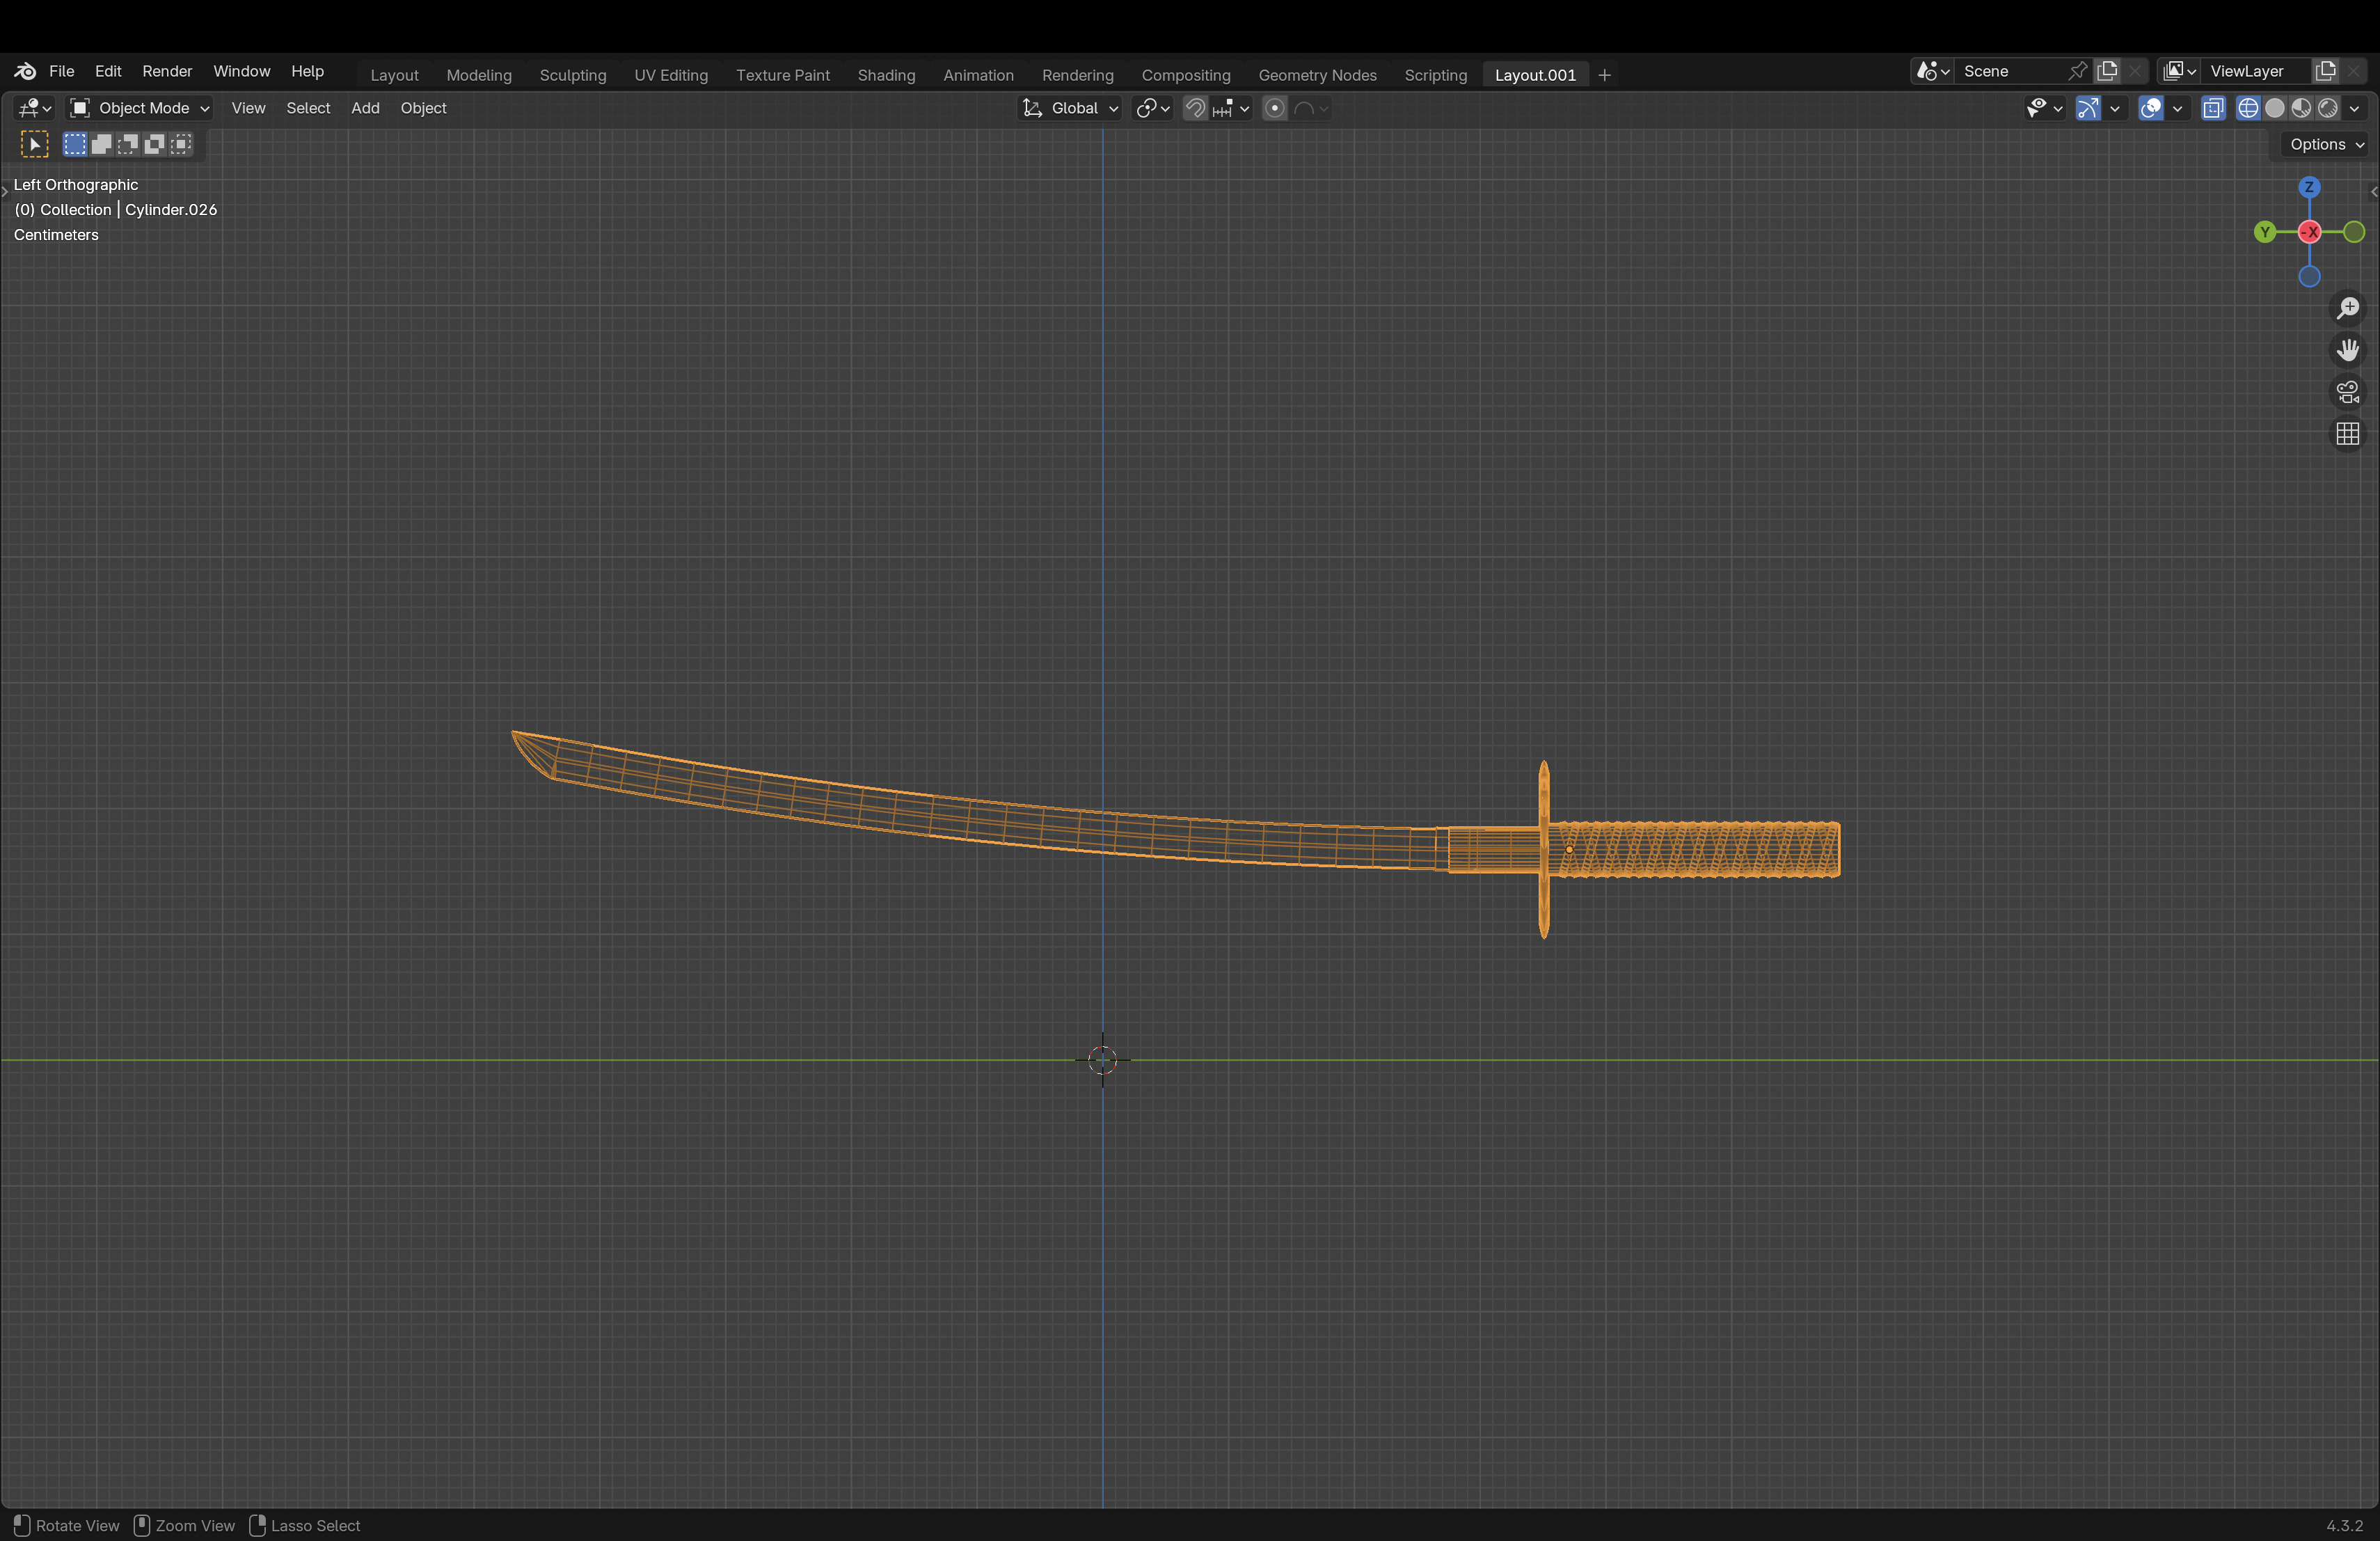Click the negative Y axis gizmo circle

point(2354,232)
